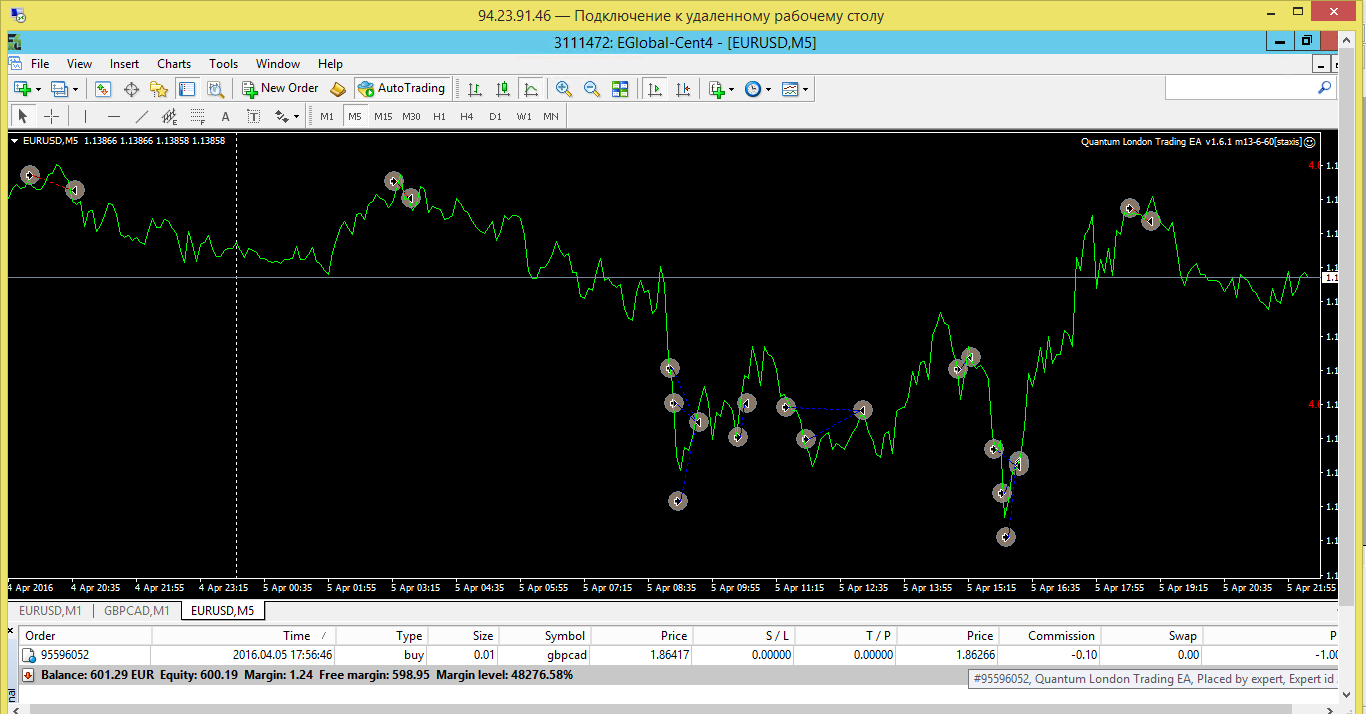Toggle AutoTrading on or off
Screen dimensions: 1366x714
401,88
